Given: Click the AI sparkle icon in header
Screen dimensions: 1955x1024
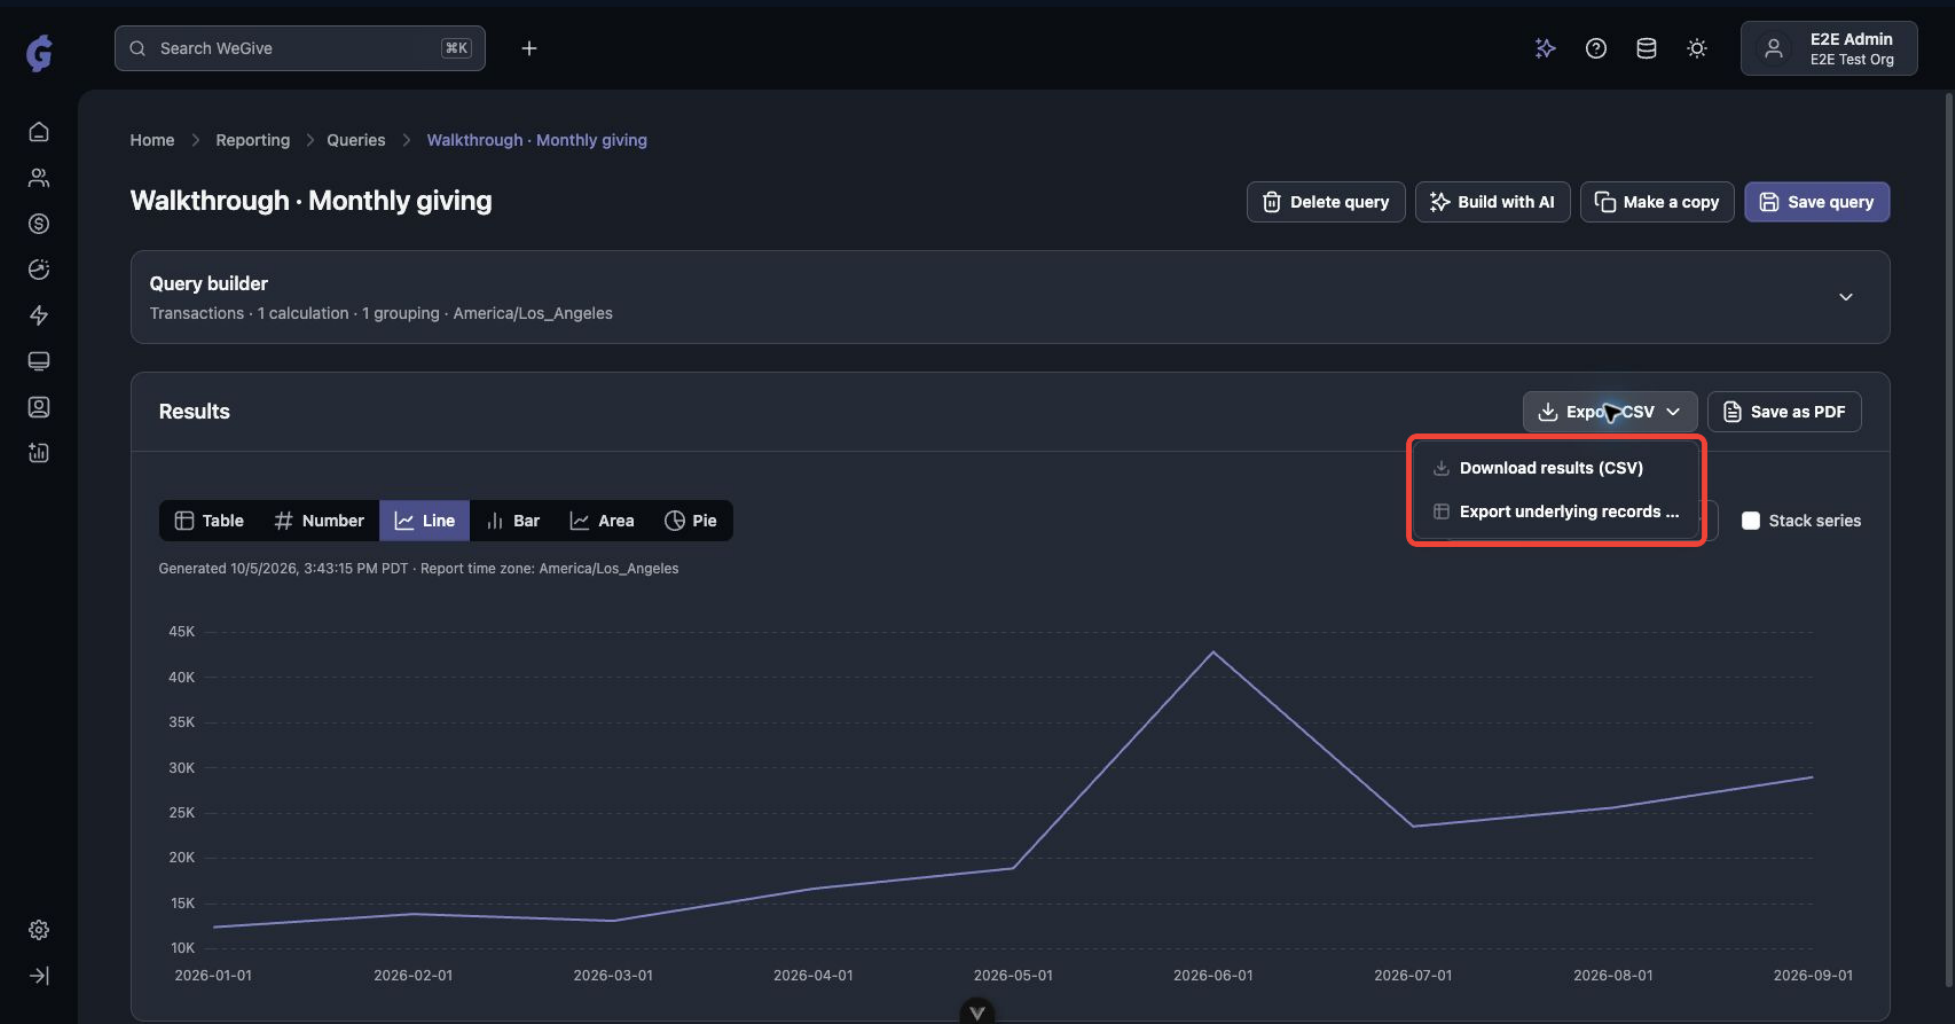Looking at the screenshot, I should point(1545,48).
